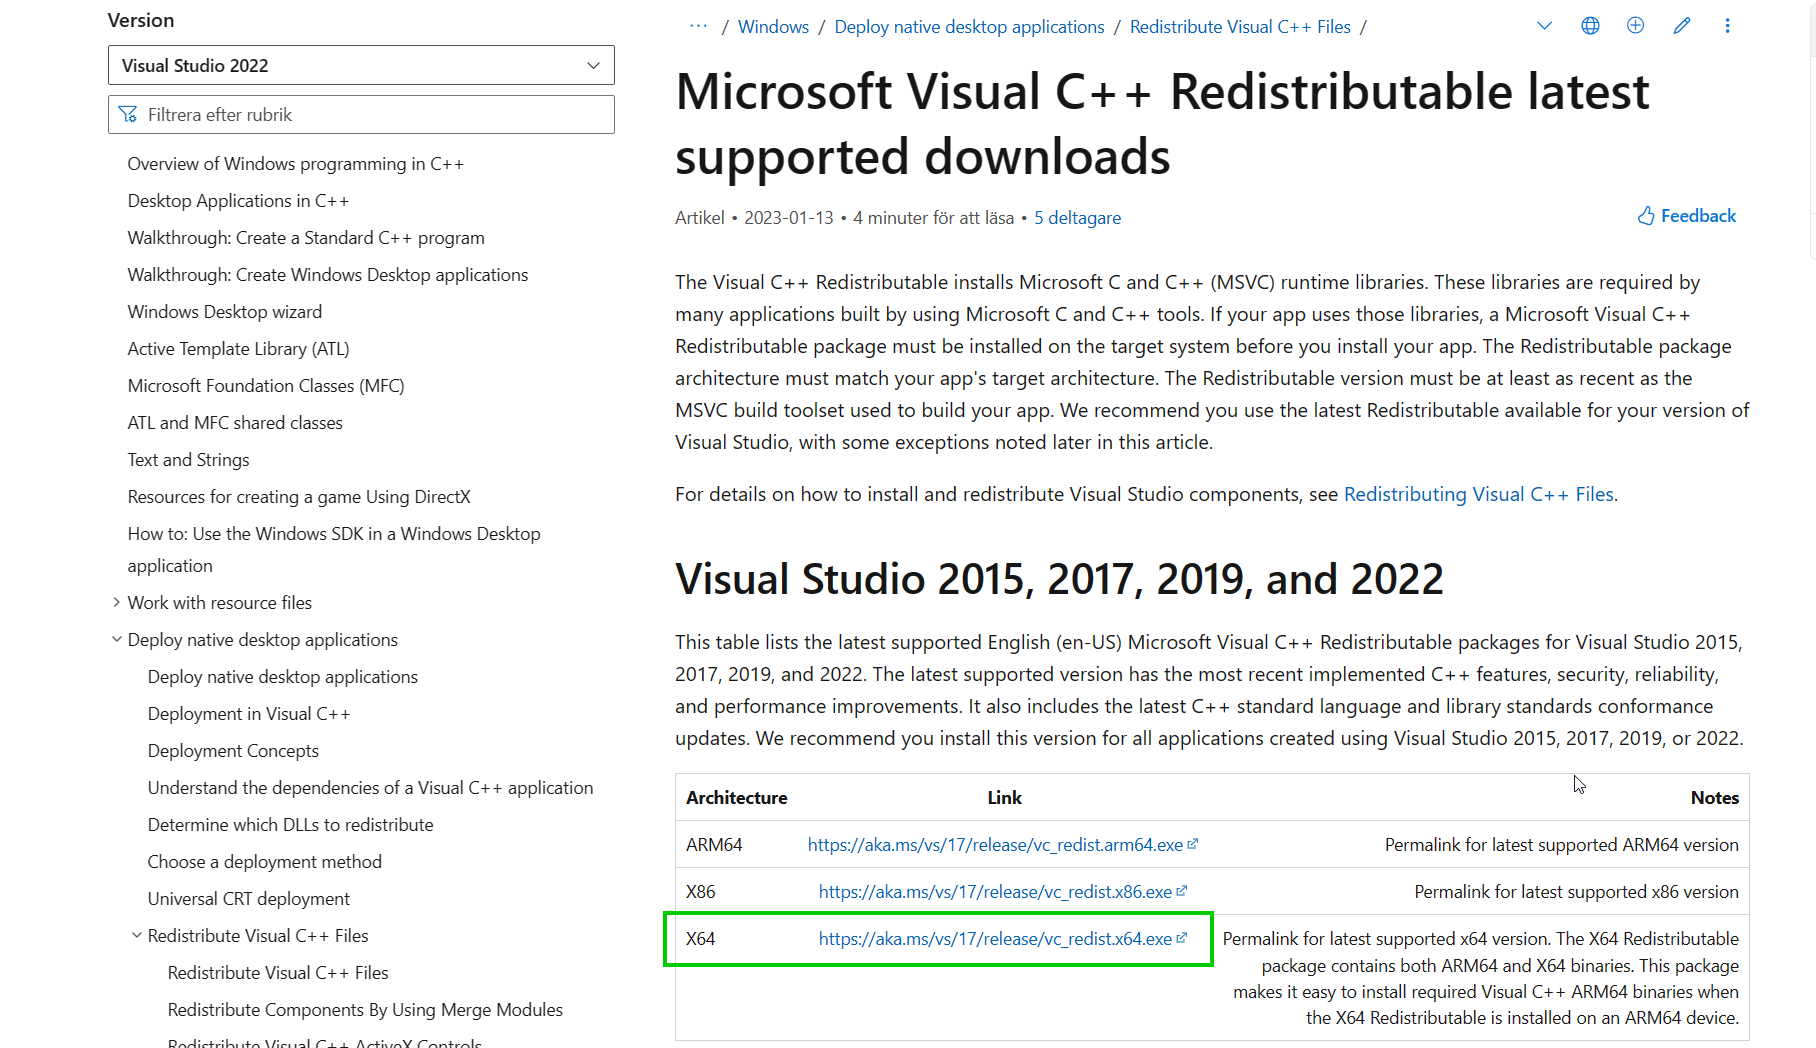Click the breadcrumb ellipsis icon
This screenshot has width=1816, height=1048.
pyautogui.click(x=698, y=27)
